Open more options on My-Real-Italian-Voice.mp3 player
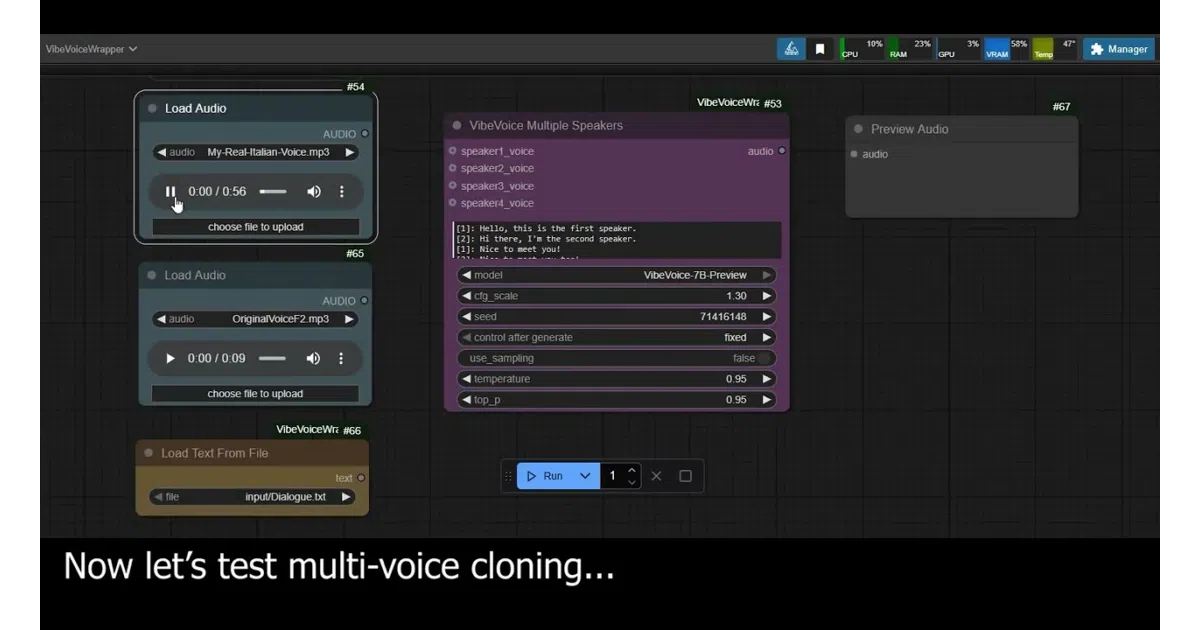This screenshot has height=630, width=1200. (341, 191)
